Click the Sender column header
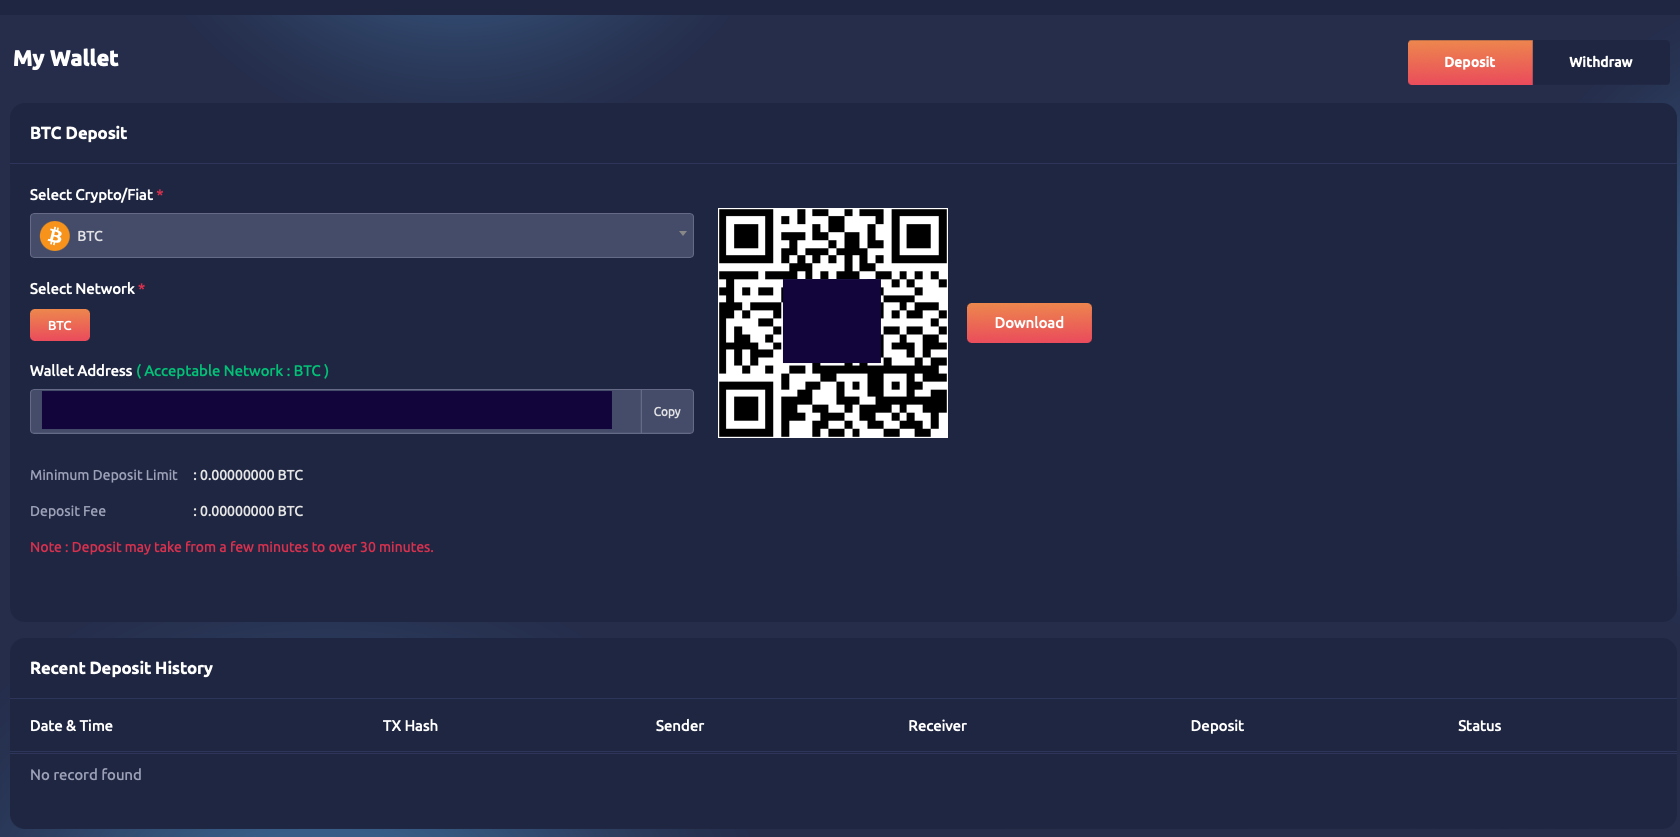 [680, 726]
